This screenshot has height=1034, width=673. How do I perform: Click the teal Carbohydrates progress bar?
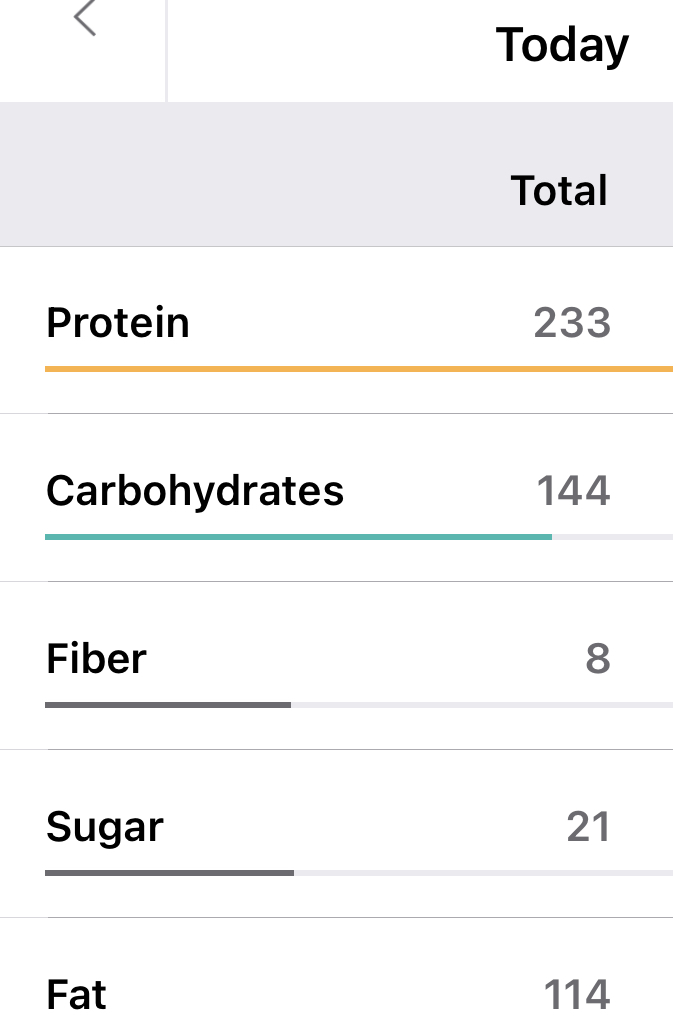[298, 537]
